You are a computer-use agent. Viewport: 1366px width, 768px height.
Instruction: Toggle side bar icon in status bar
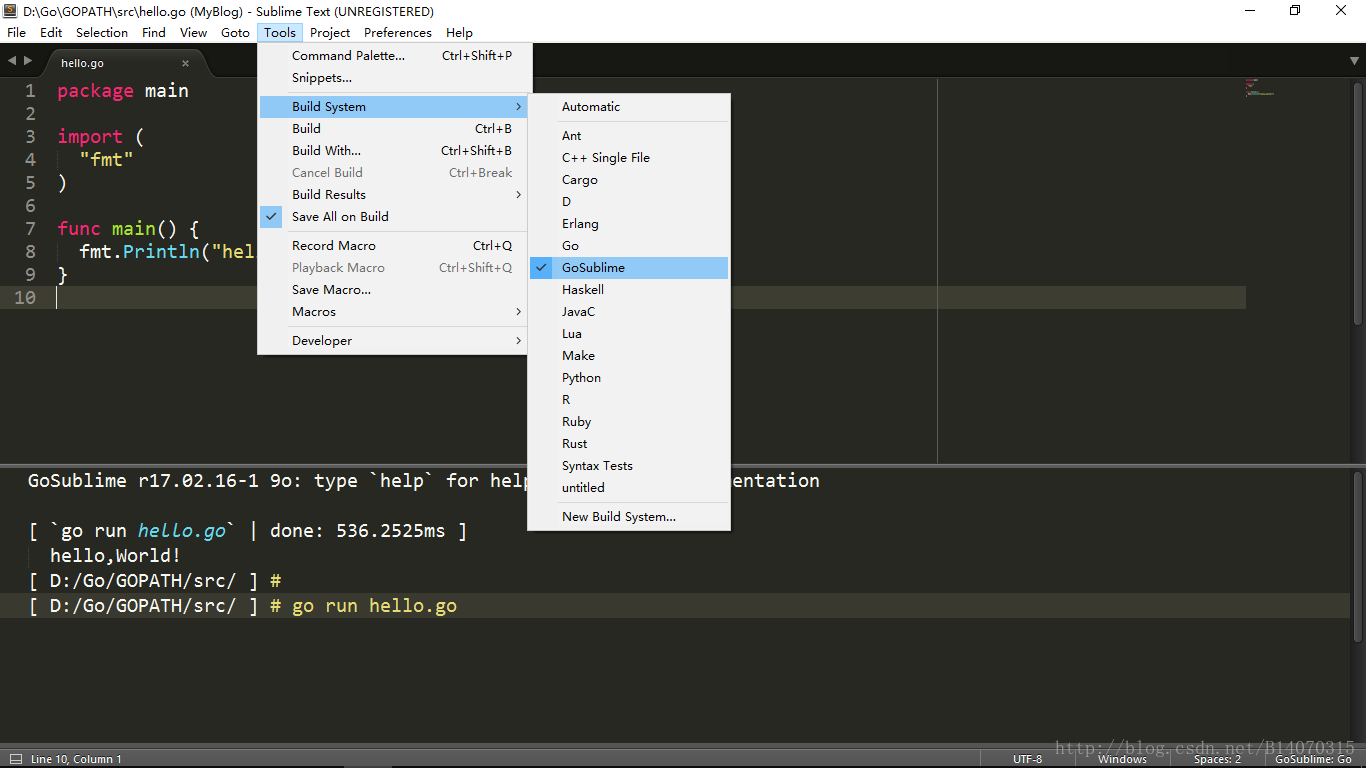pos(15,759)
